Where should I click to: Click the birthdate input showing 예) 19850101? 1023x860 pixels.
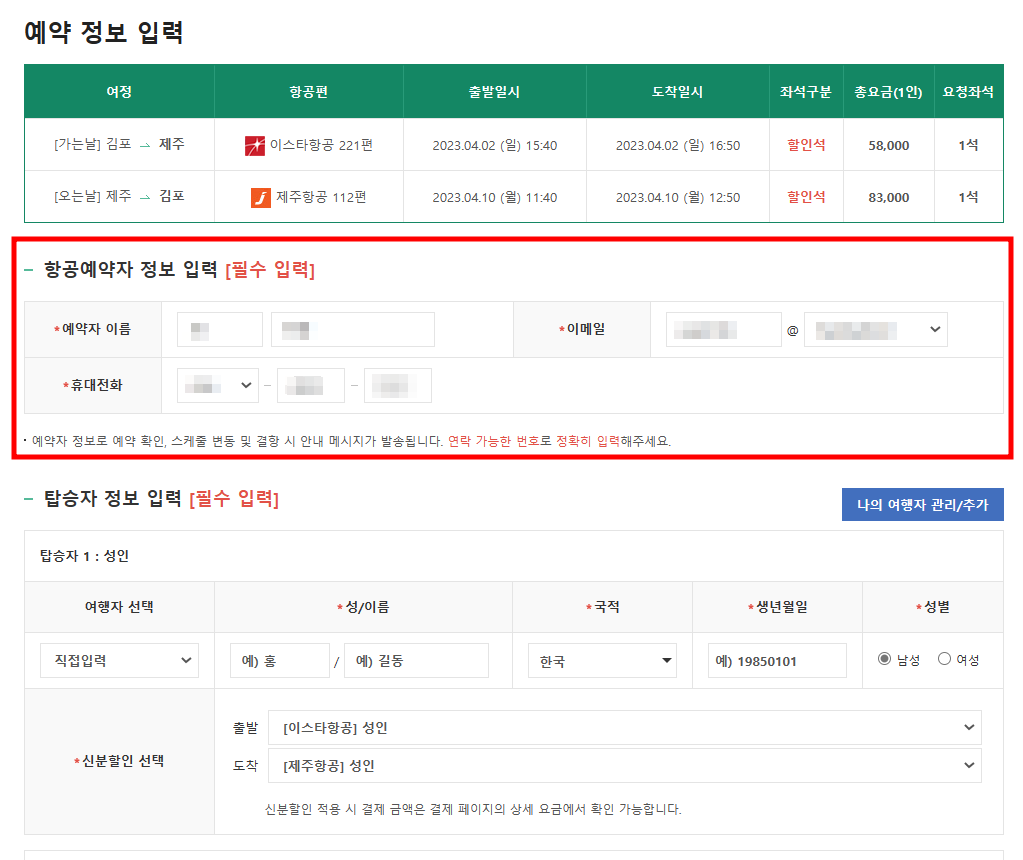click(x=776, y=660)
